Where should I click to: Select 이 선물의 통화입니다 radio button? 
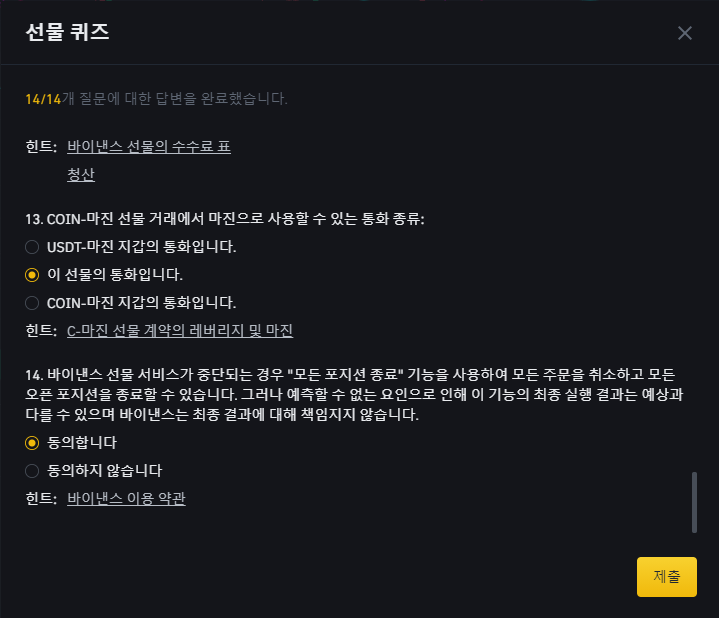[32, 275]
